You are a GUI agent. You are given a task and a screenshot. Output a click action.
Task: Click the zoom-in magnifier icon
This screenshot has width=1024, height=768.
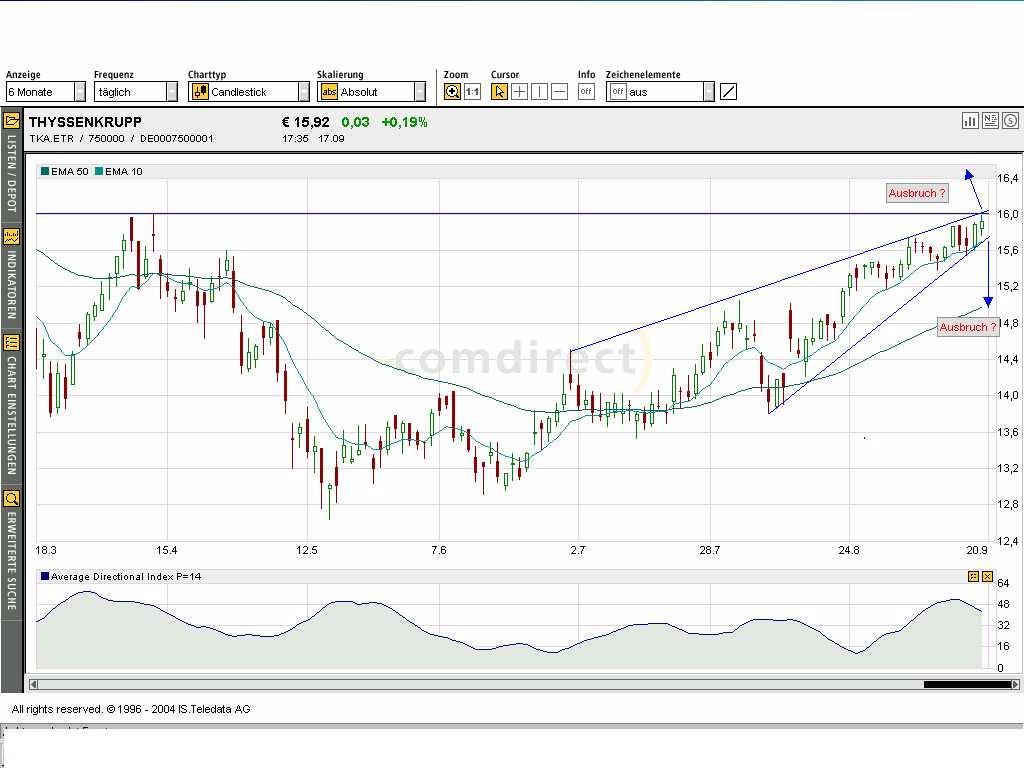(x=453, y=92)
